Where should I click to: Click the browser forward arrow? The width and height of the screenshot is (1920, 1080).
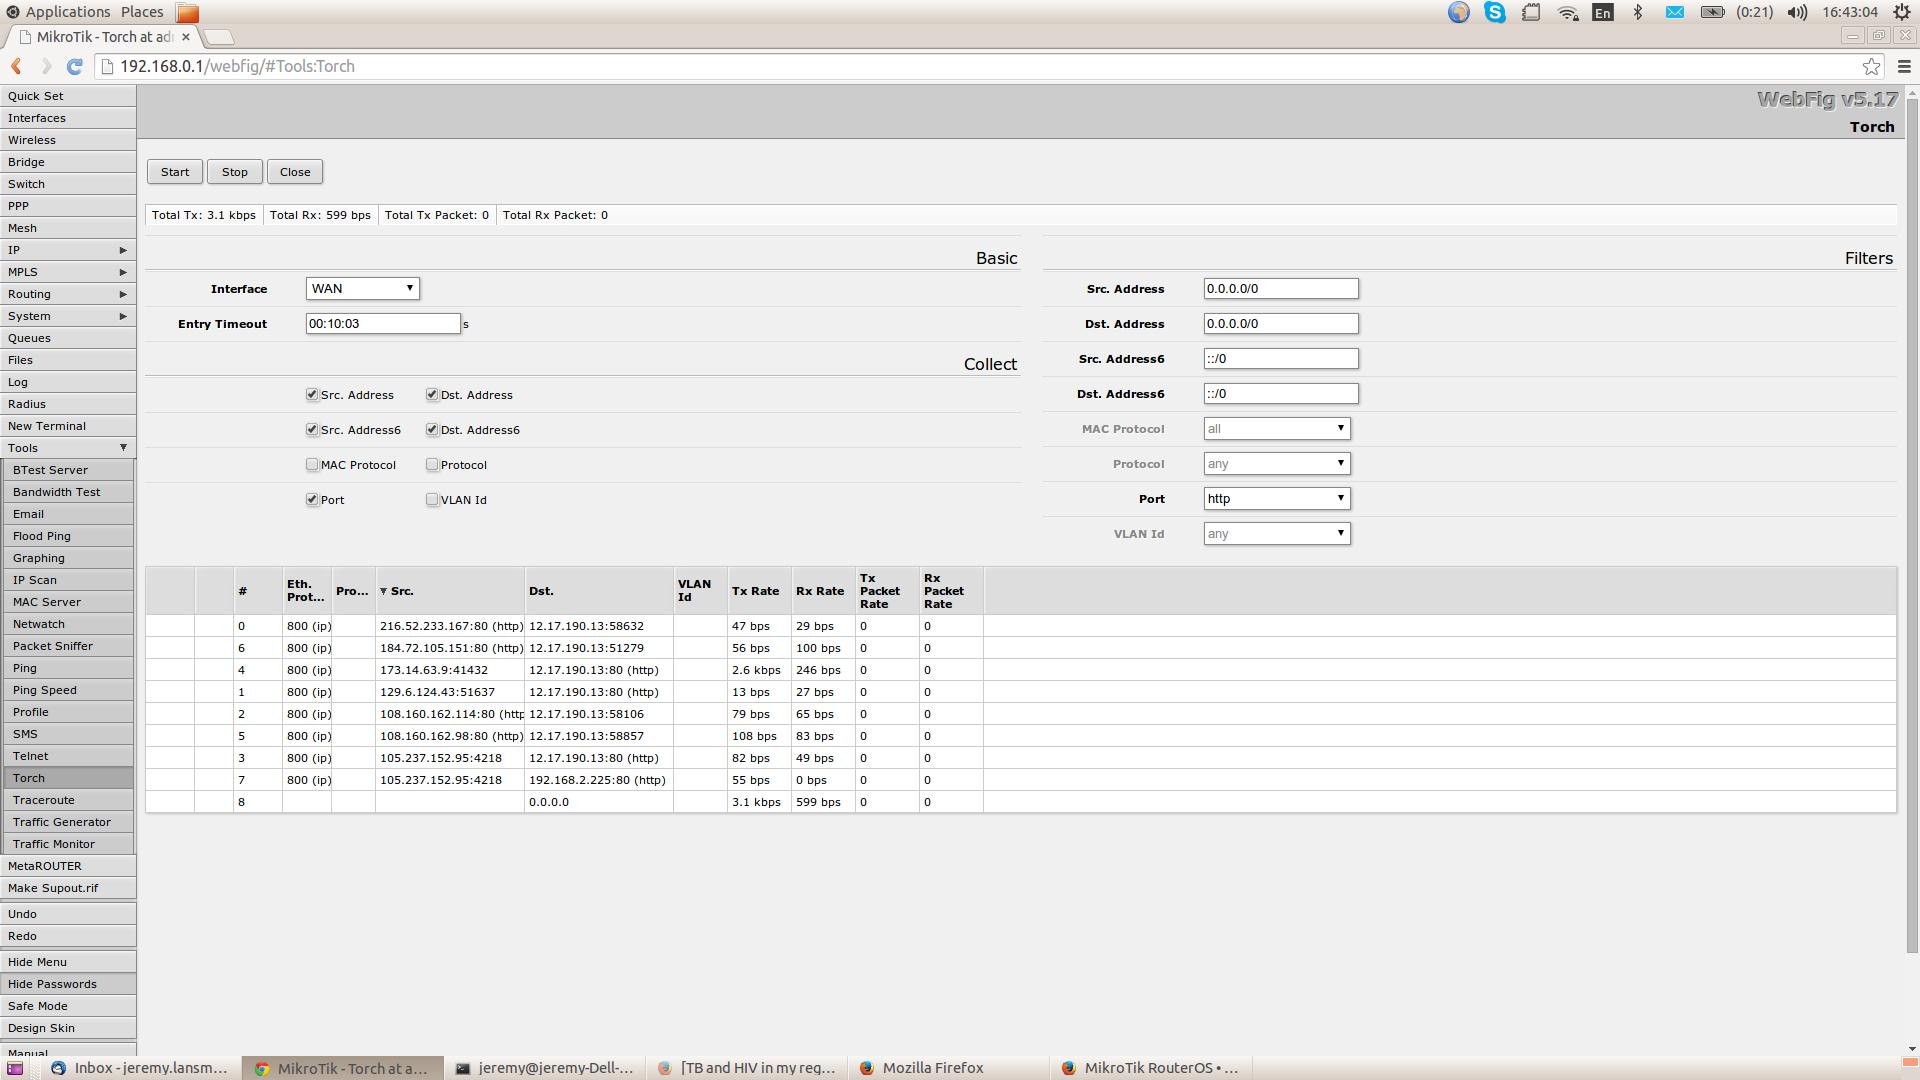pyautogui.click(x=46, y=66)
